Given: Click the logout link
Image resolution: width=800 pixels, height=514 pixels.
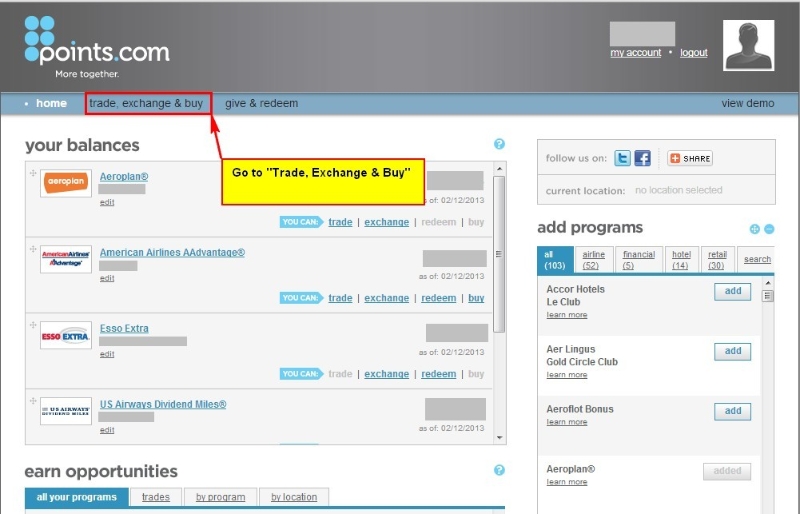Looking at the screenshot, I should coord(693,53).
